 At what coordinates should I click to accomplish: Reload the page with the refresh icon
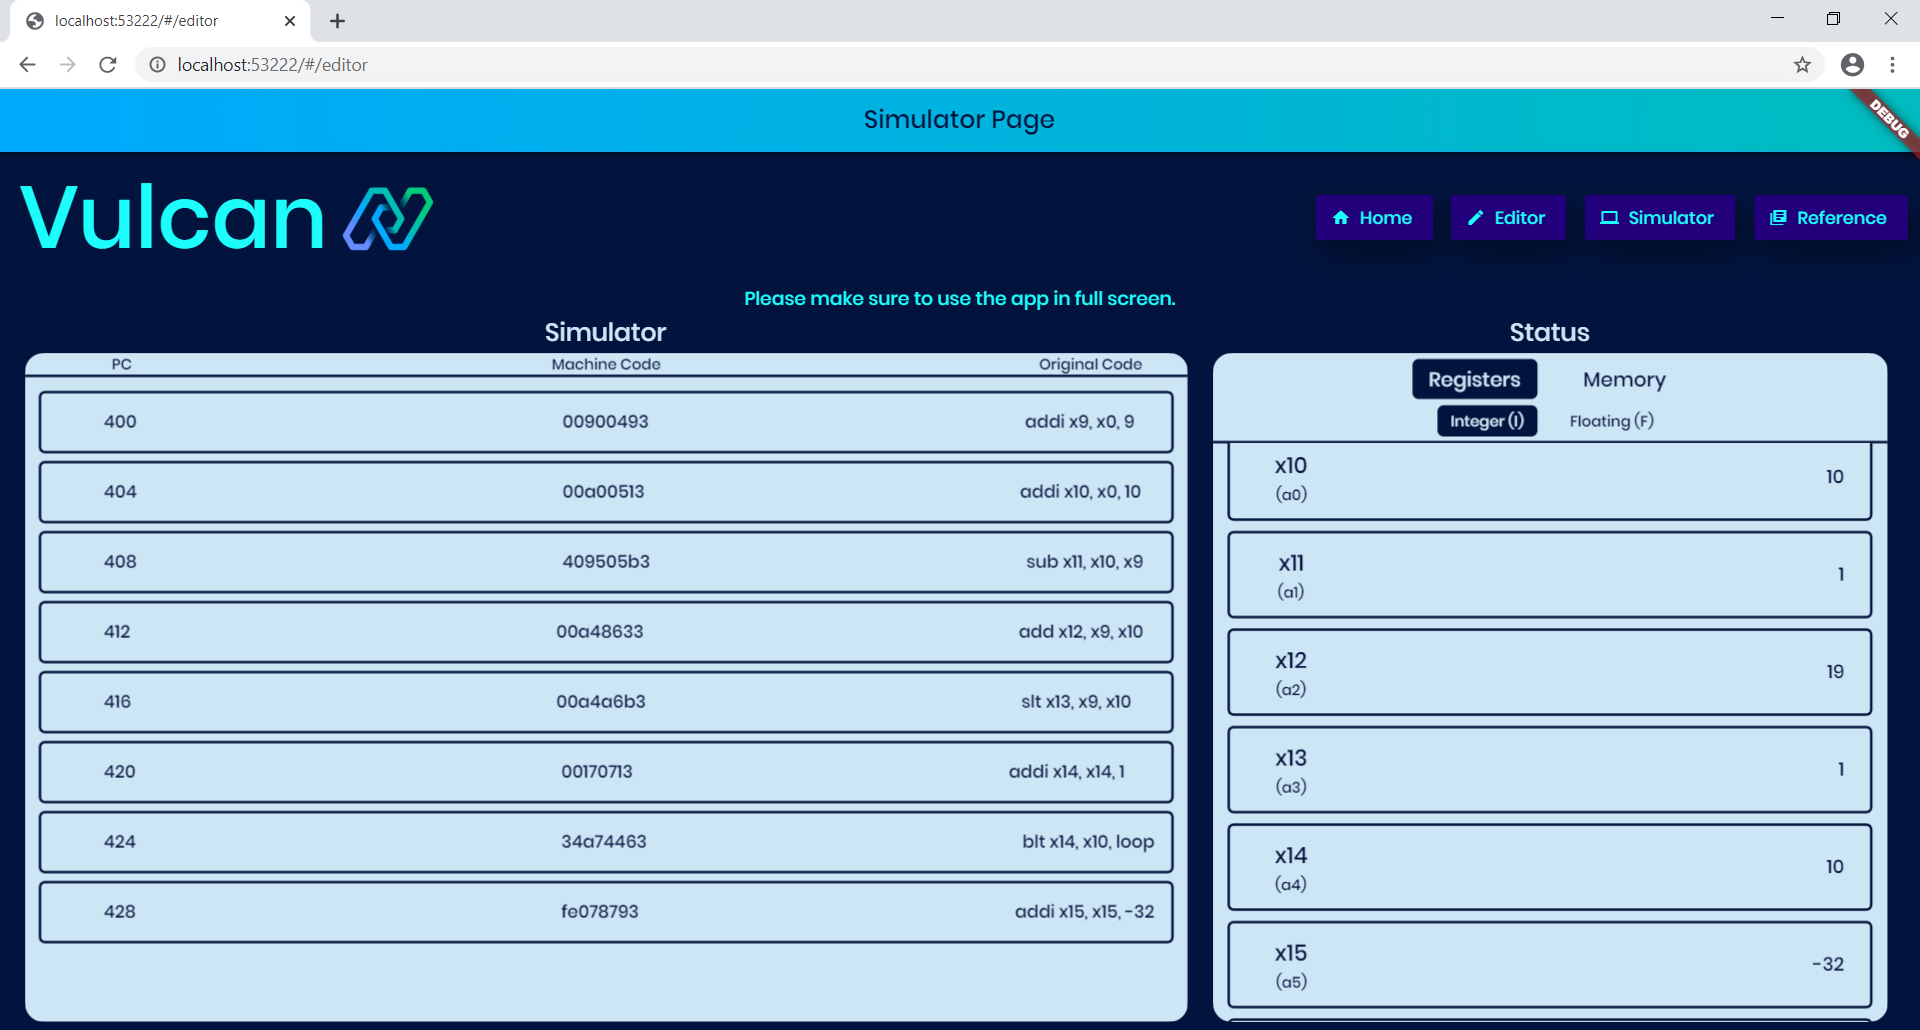108,65
